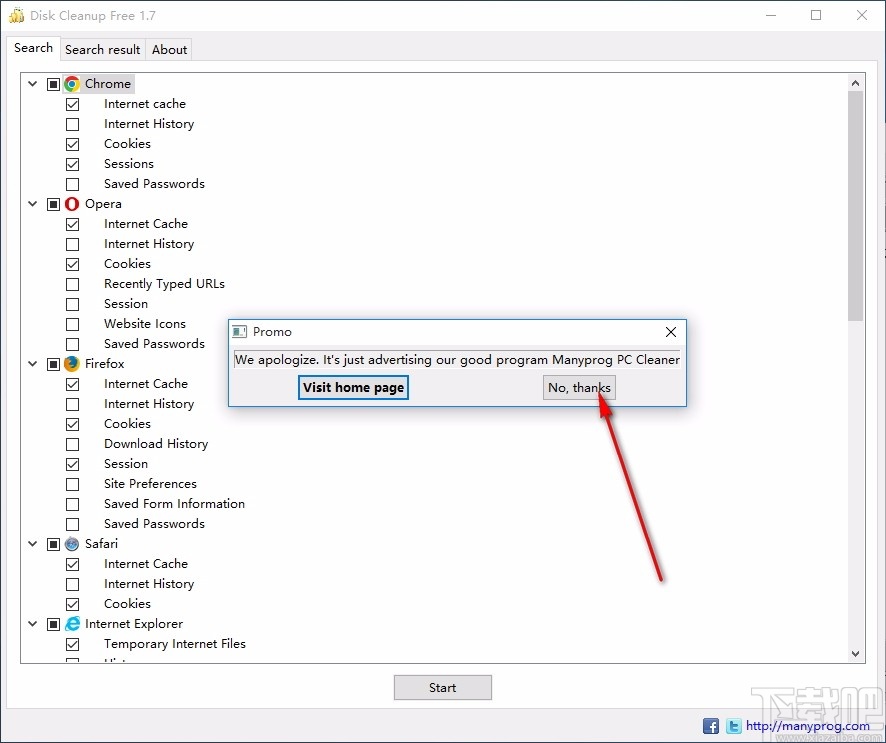The image size is (886, 743).
Task: Click the Safari browser icon
Action: 71,543
